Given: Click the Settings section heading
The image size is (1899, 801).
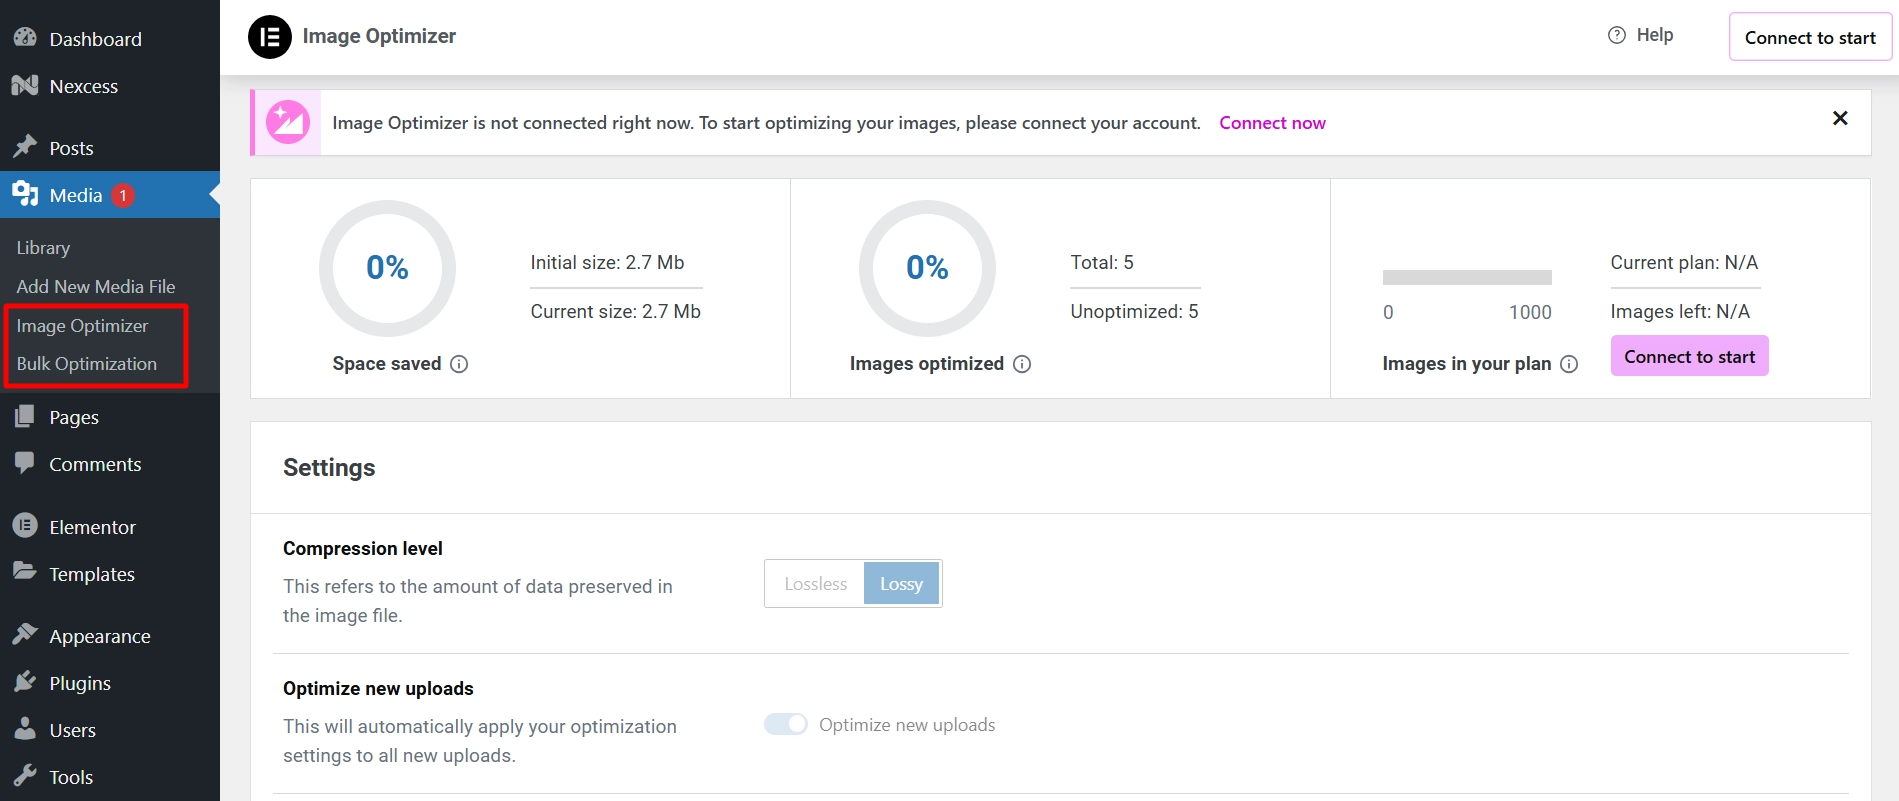Looking at the screenshot, I should pos(329,467).
